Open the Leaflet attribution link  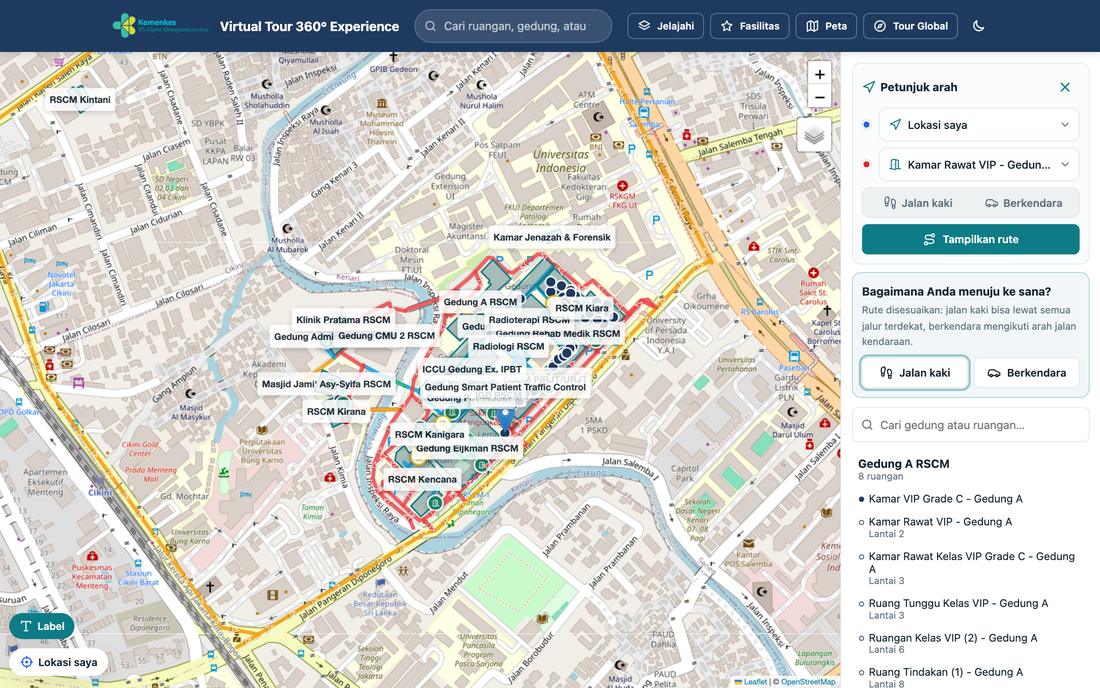(751, 682)
